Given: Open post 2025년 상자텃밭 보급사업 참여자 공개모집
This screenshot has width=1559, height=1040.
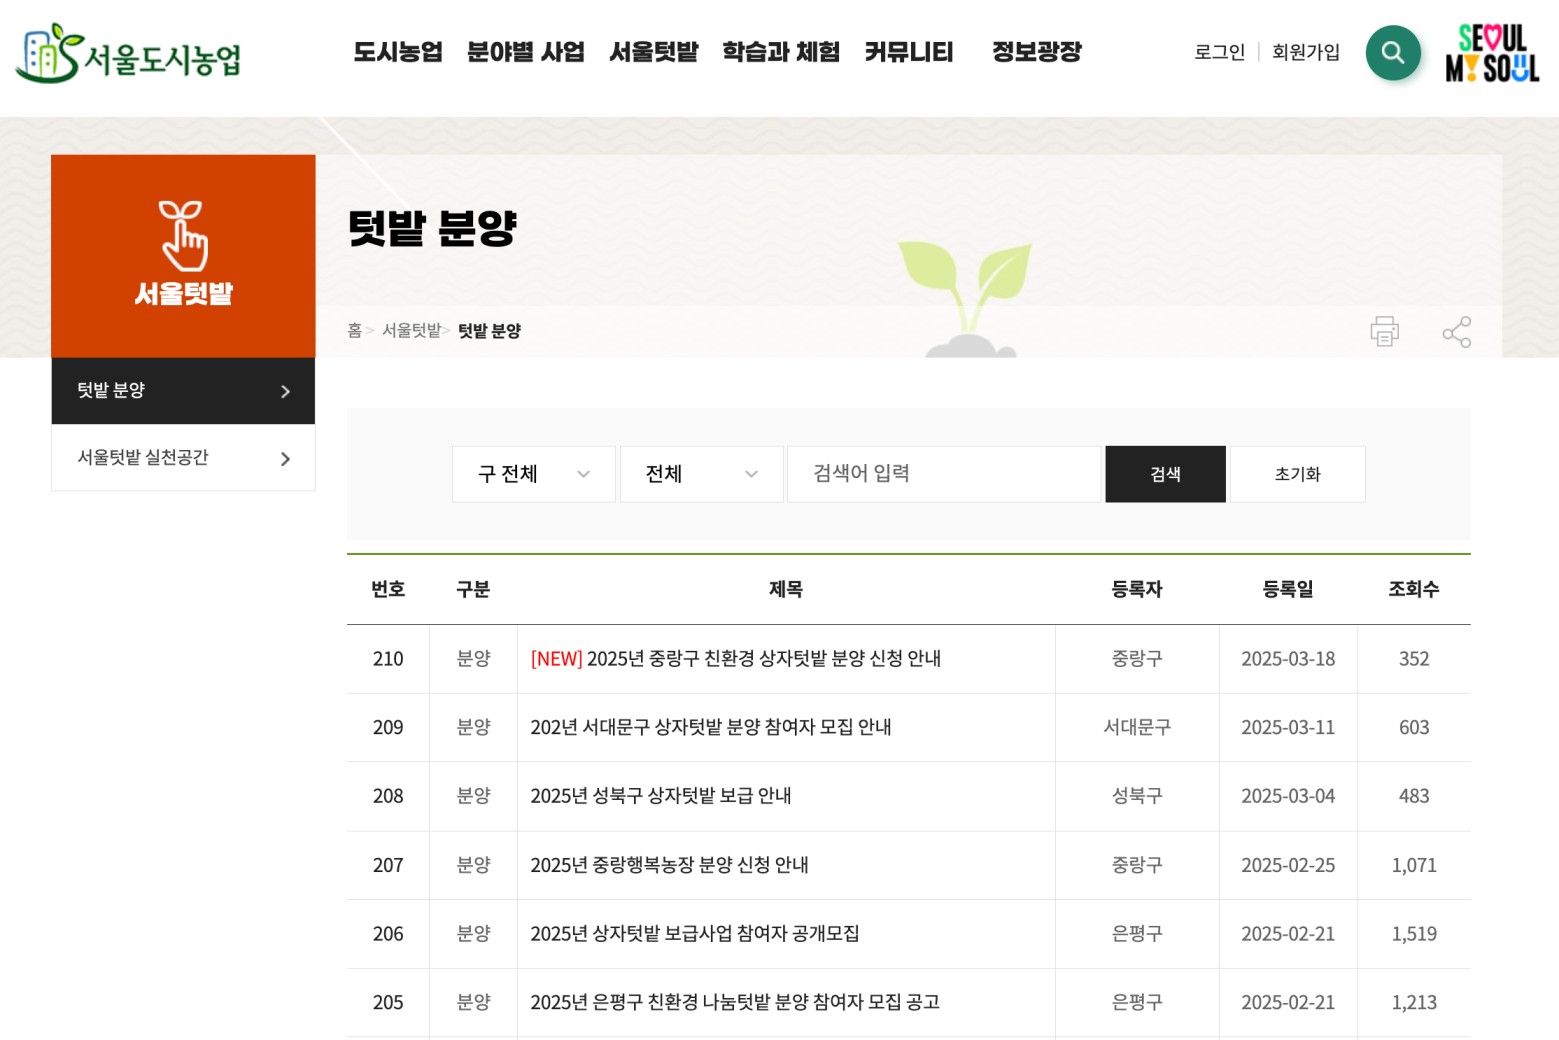Looking at the screenshot, I should tap(695, 934).
